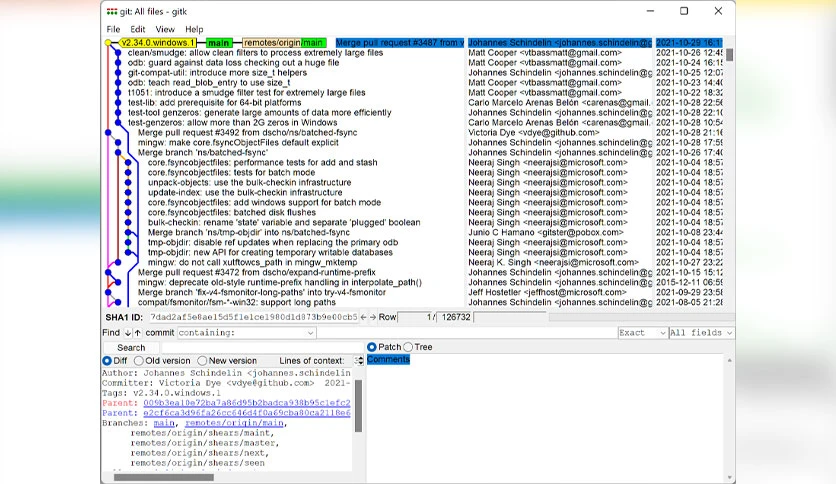Viewport: 836px width, 484px height.
Task: Click the yellow graph node of the top commit
Action: pos(108,43)
